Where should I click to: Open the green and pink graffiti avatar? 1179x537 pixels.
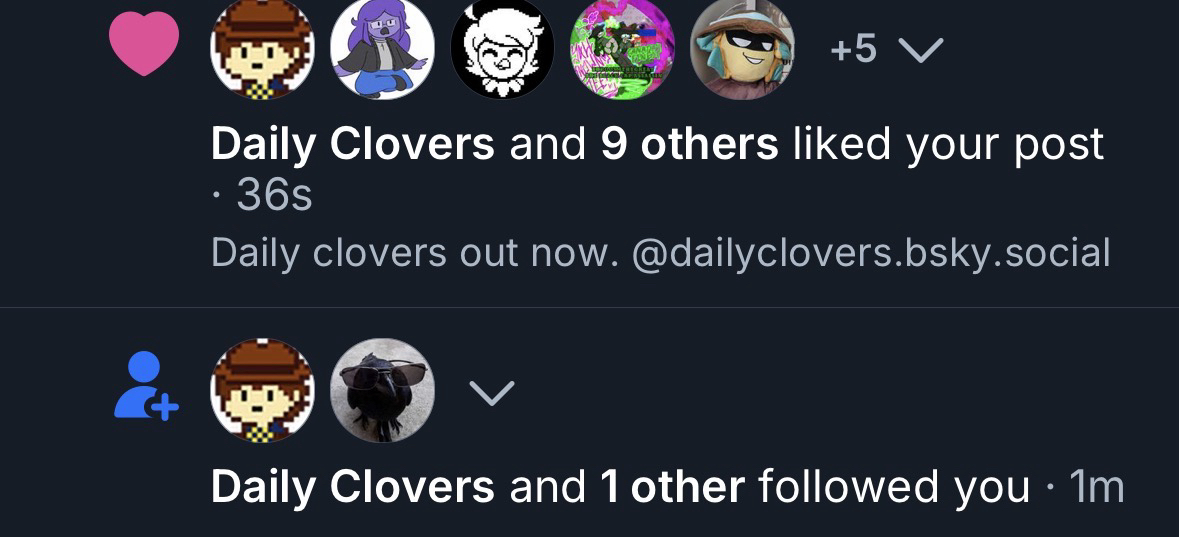pos(623,49)
